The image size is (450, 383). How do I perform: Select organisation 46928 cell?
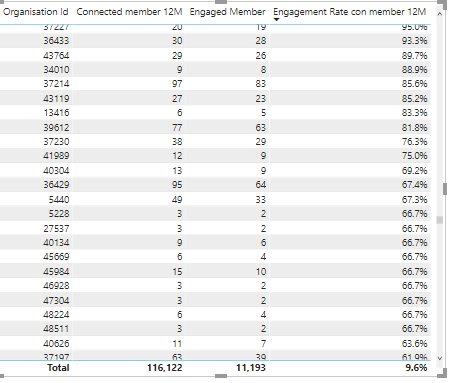pos(56,286)
